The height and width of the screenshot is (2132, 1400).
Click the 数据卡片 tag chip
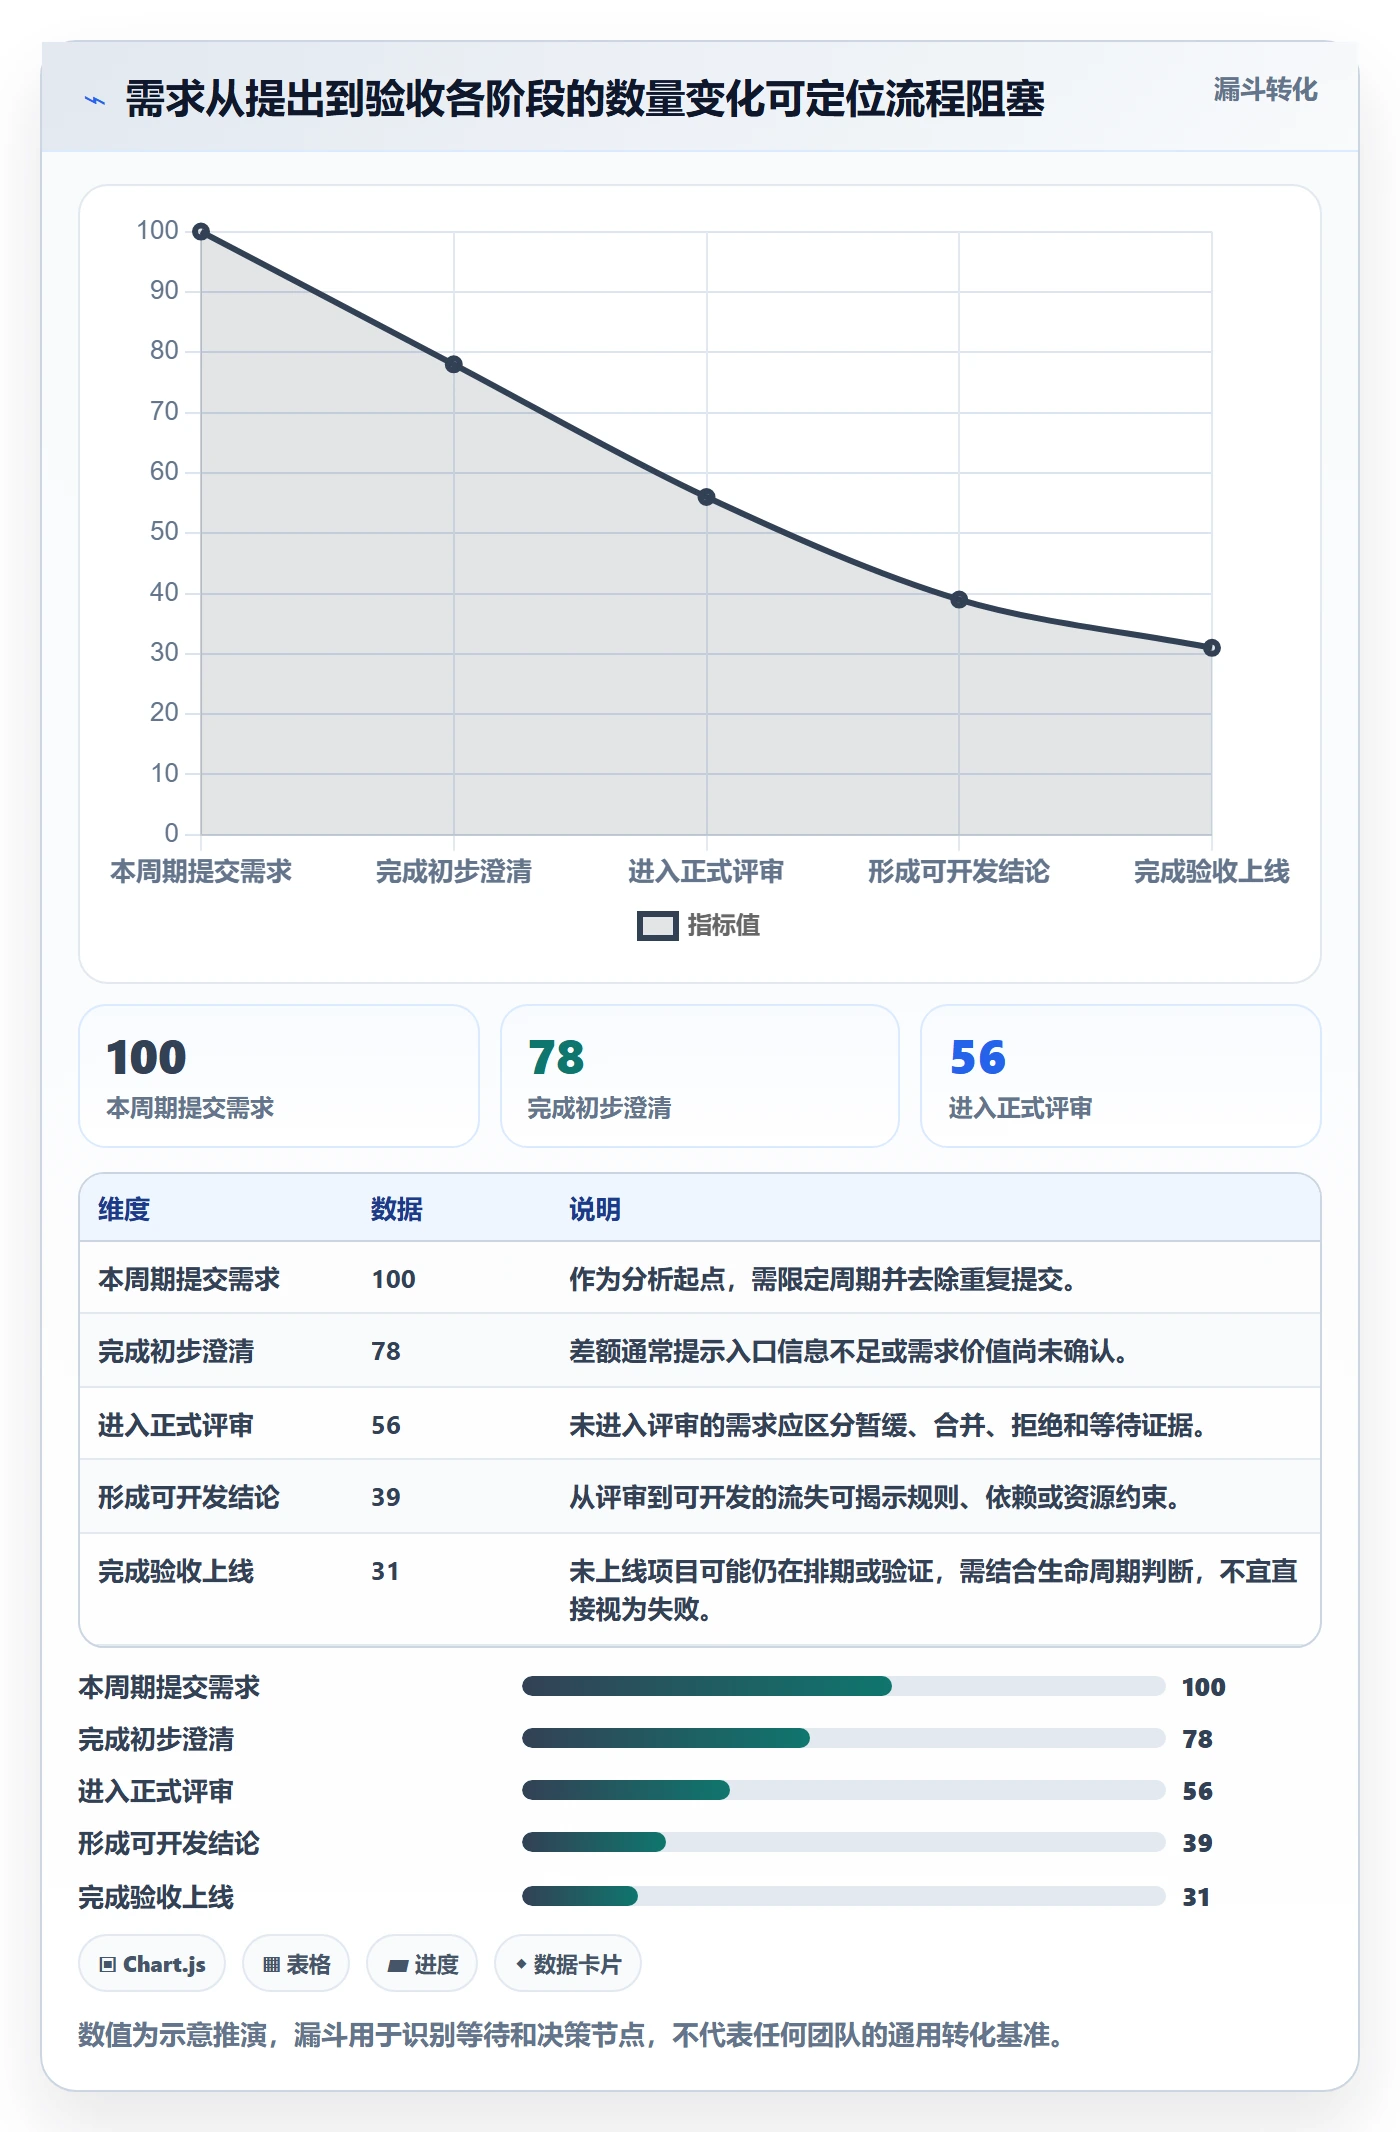[x=568, y=1964]
